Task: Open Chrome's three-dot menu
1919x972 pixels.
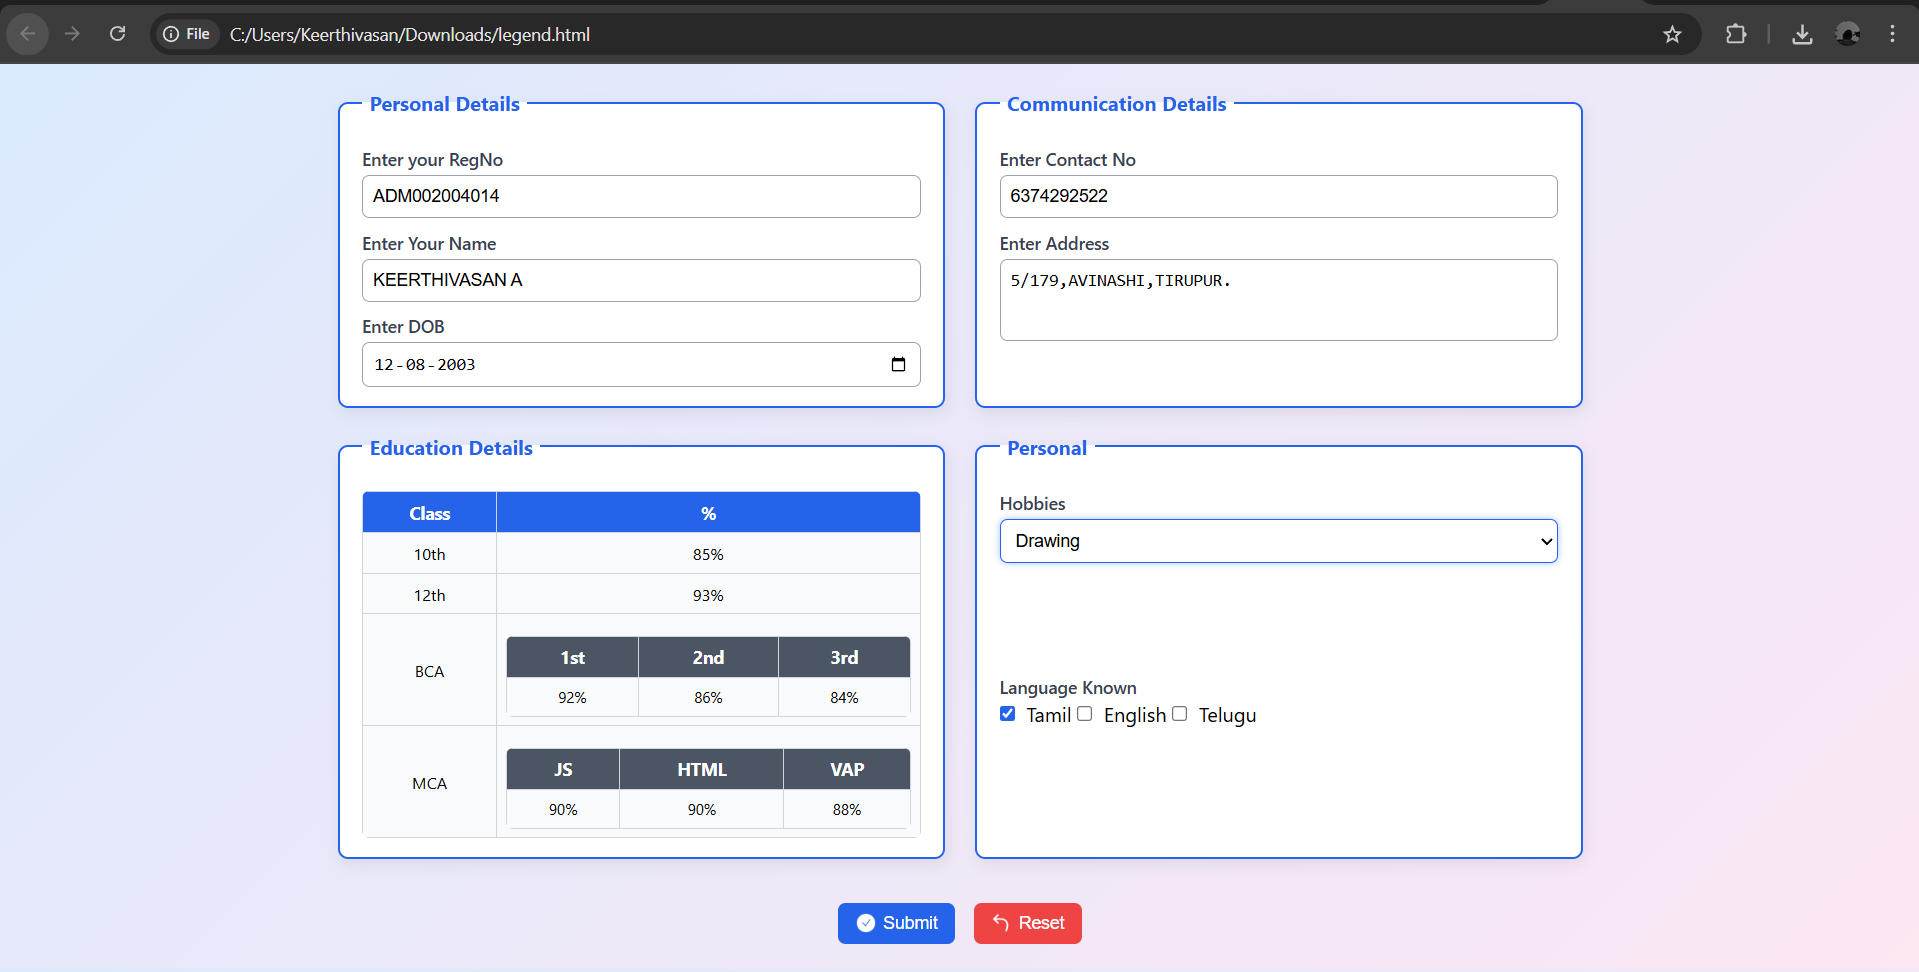Action: (1892, 33)
